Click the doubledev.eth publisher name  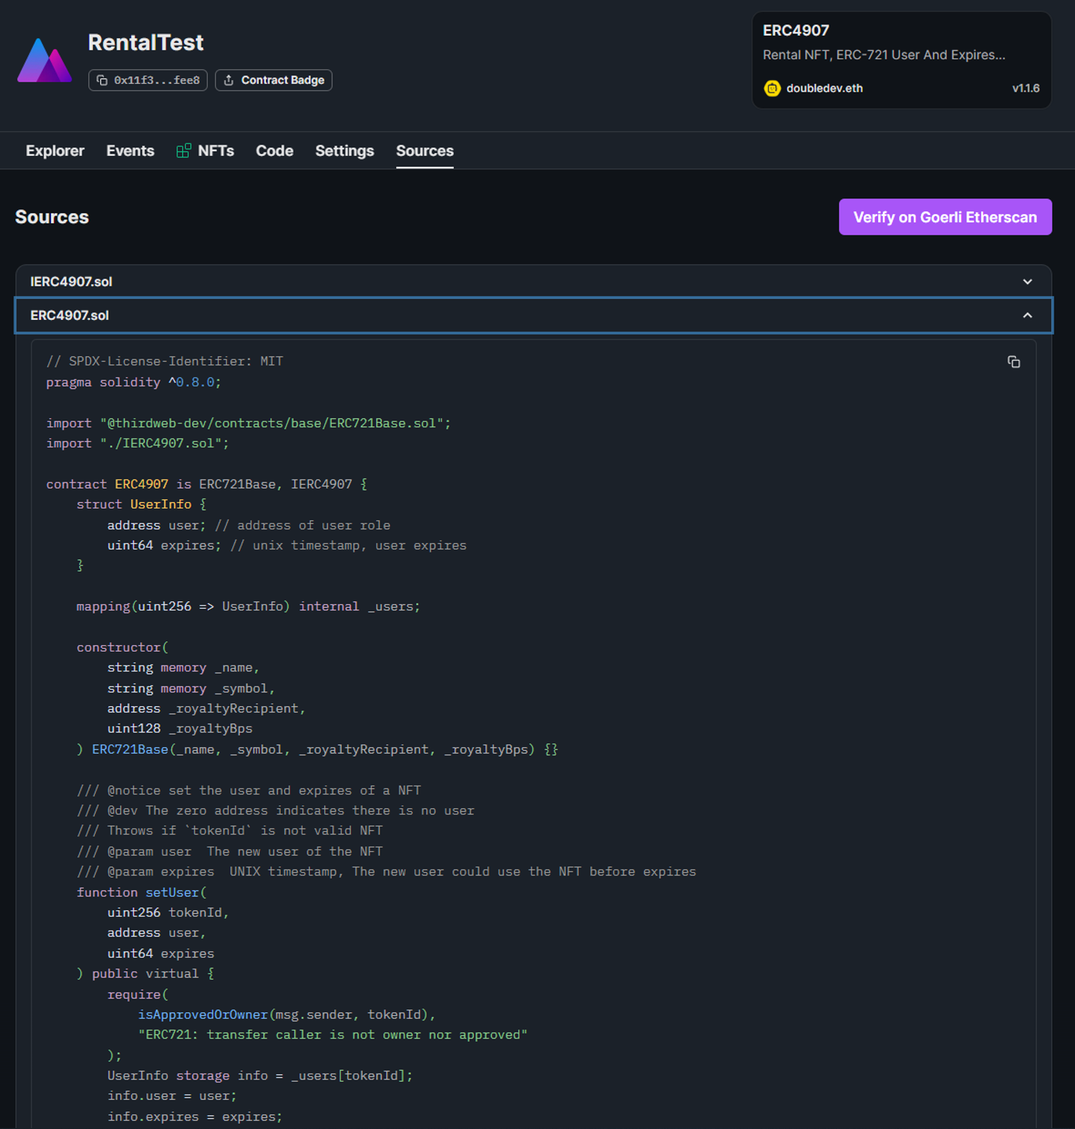point(824,88)
